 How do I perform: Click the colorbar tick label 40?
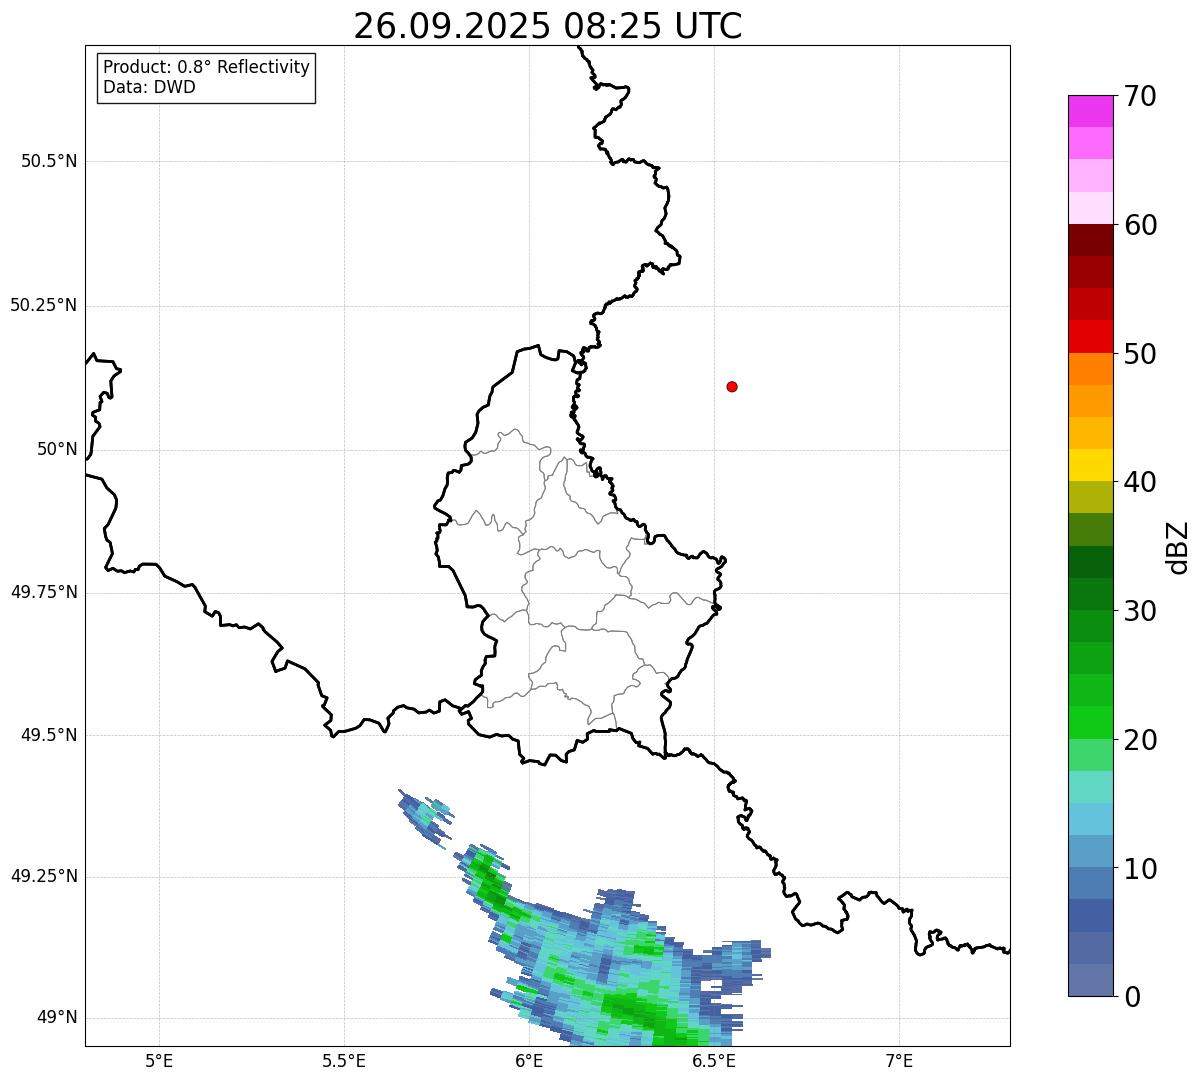1140,482
